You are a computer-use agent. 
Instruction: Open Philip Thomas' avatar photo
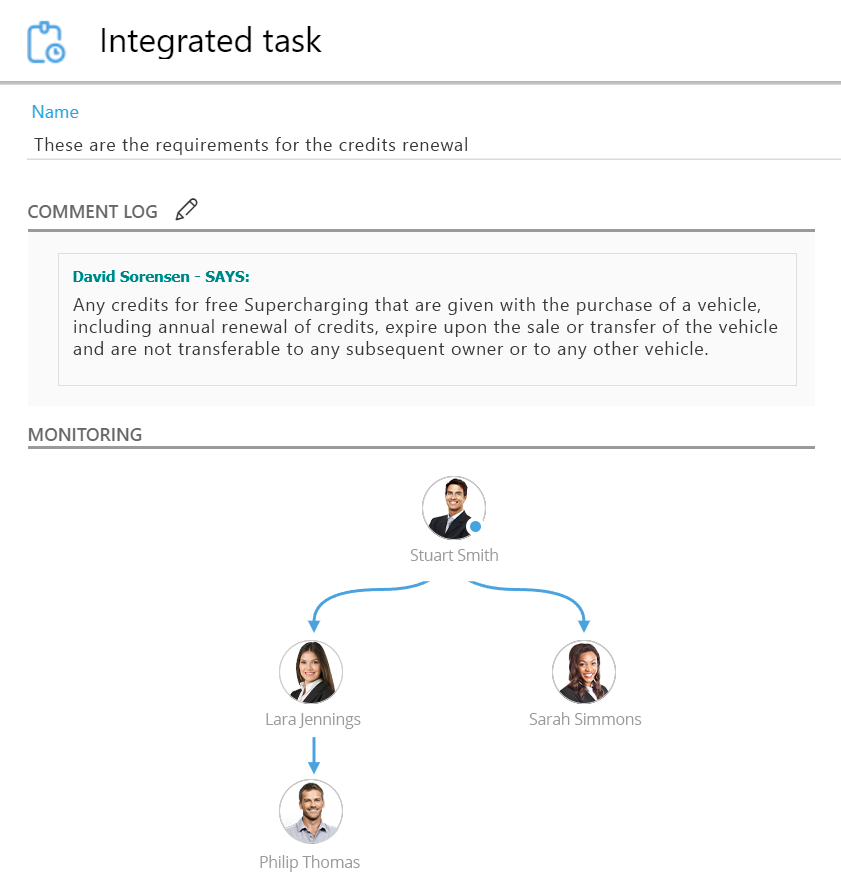pyautogui.click(x=311, y=811)
